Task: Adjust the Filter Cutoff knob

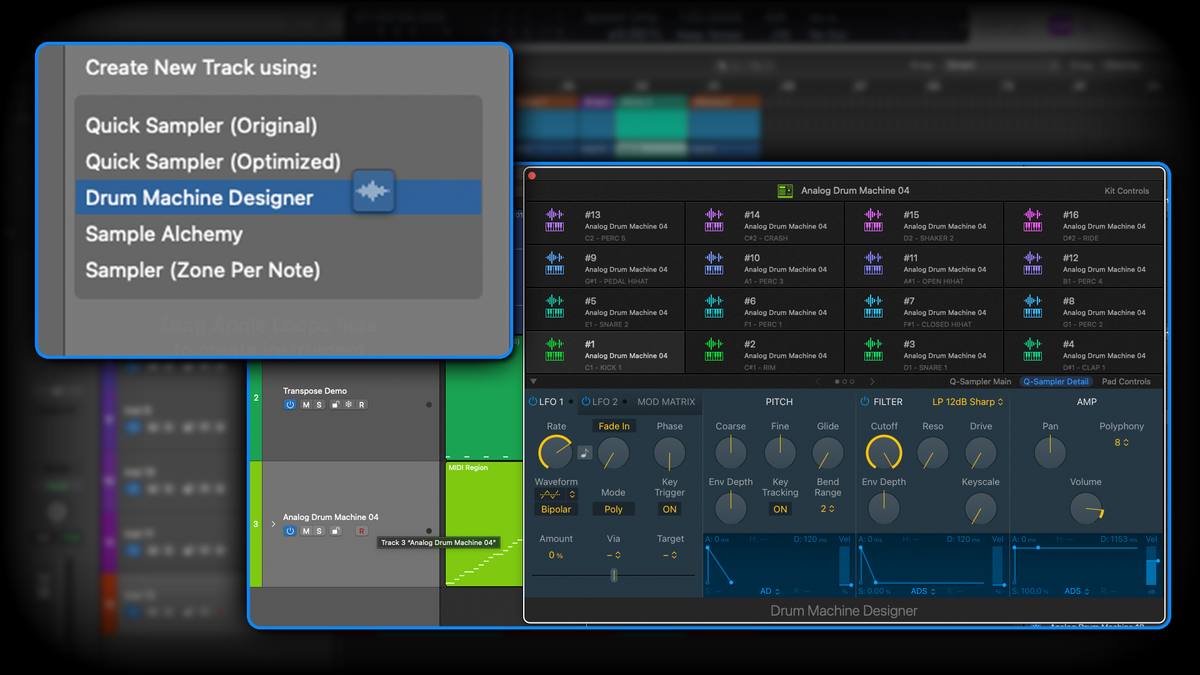Action: [884, 453]
